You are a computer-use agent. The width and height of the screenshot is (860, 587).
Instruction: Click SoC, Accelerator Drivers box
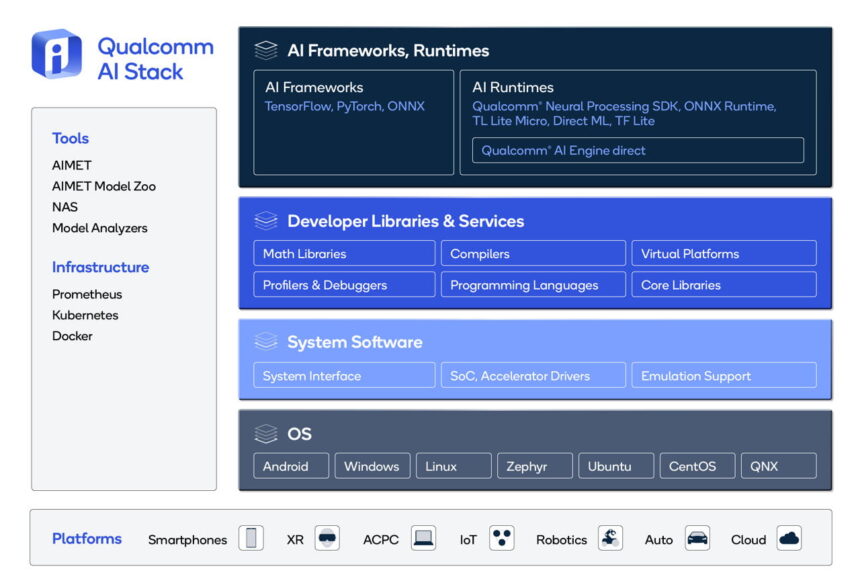pyautogui.click(x=533, y=376)
